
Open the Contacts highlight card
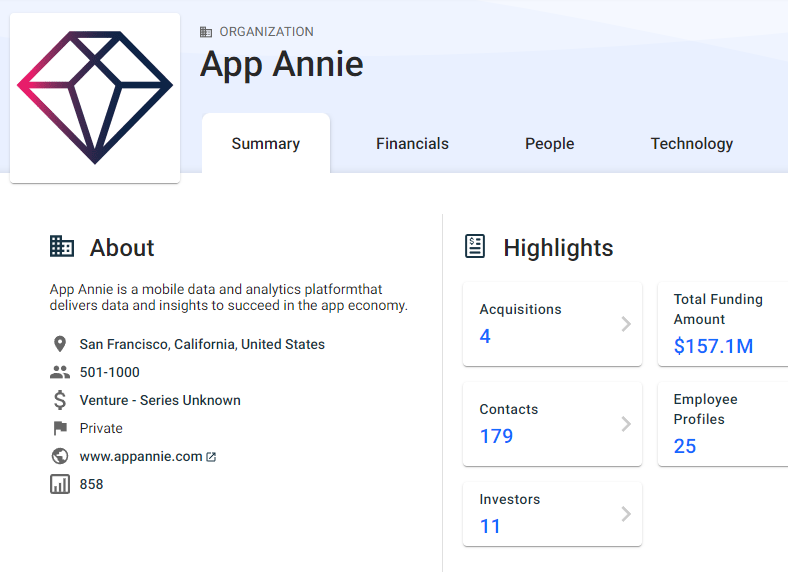(x=552, y=424)
